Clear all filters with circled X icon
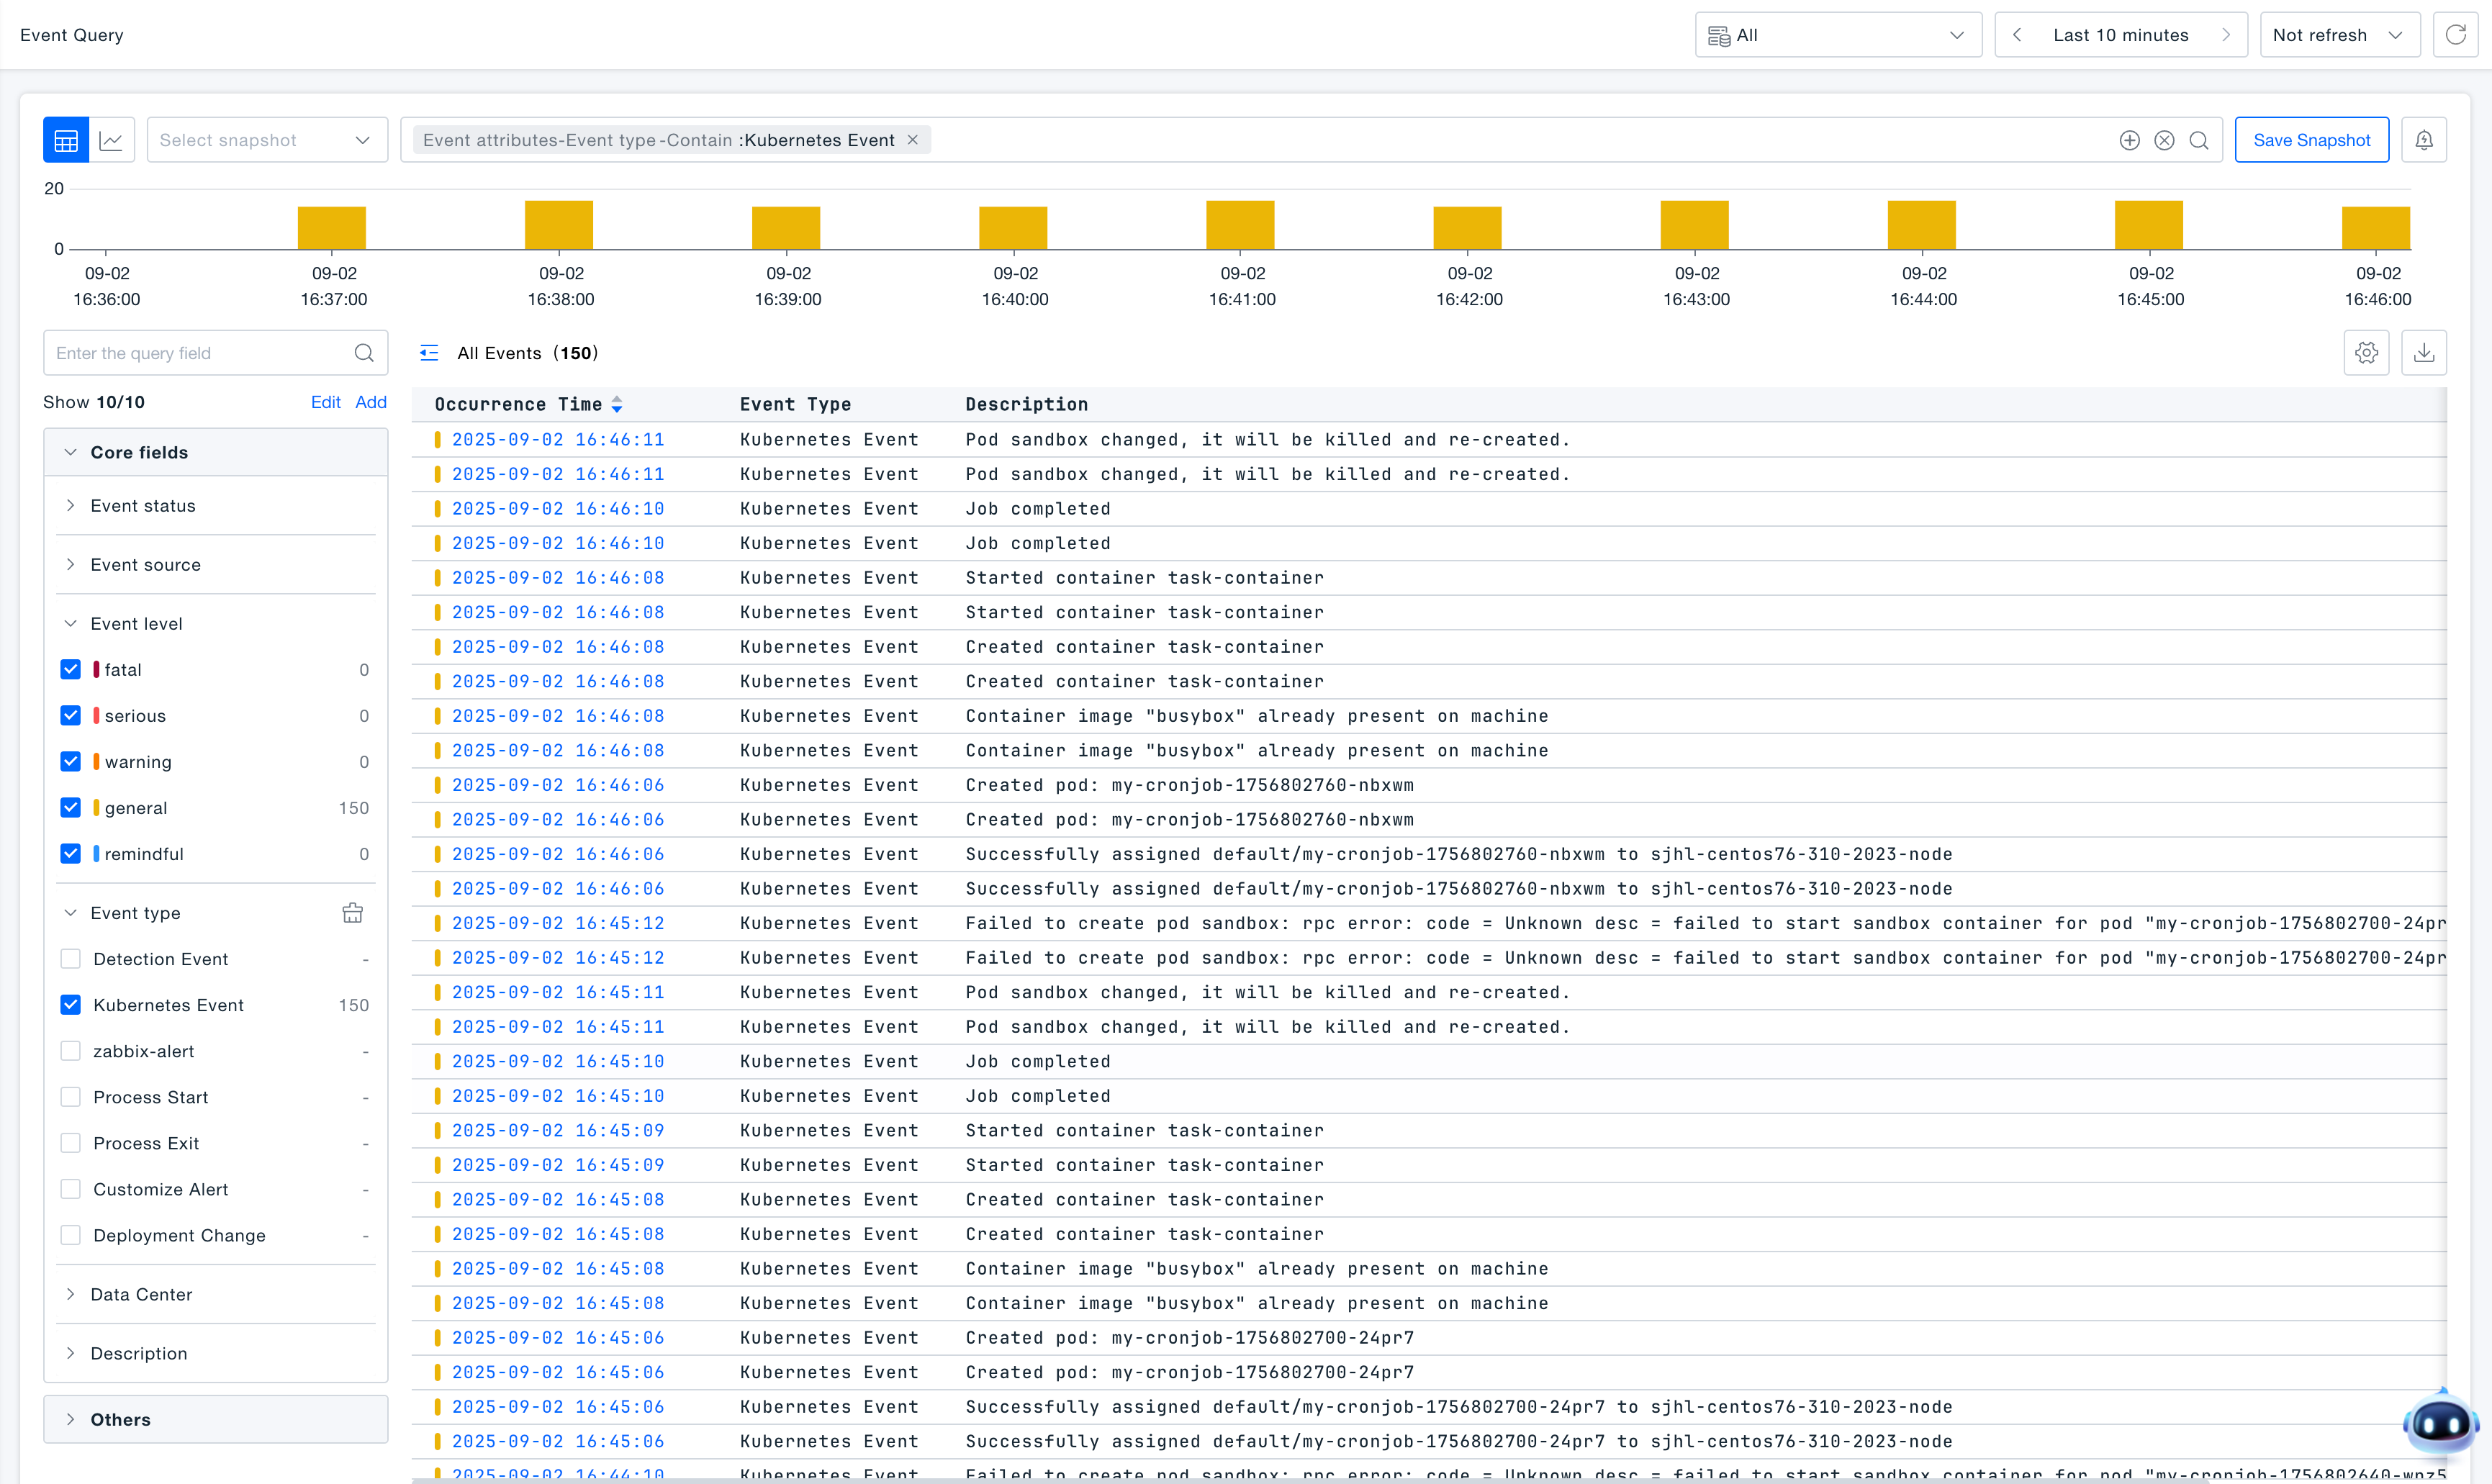Screen dimensions: 2492x1484 tap(2164, 140)
